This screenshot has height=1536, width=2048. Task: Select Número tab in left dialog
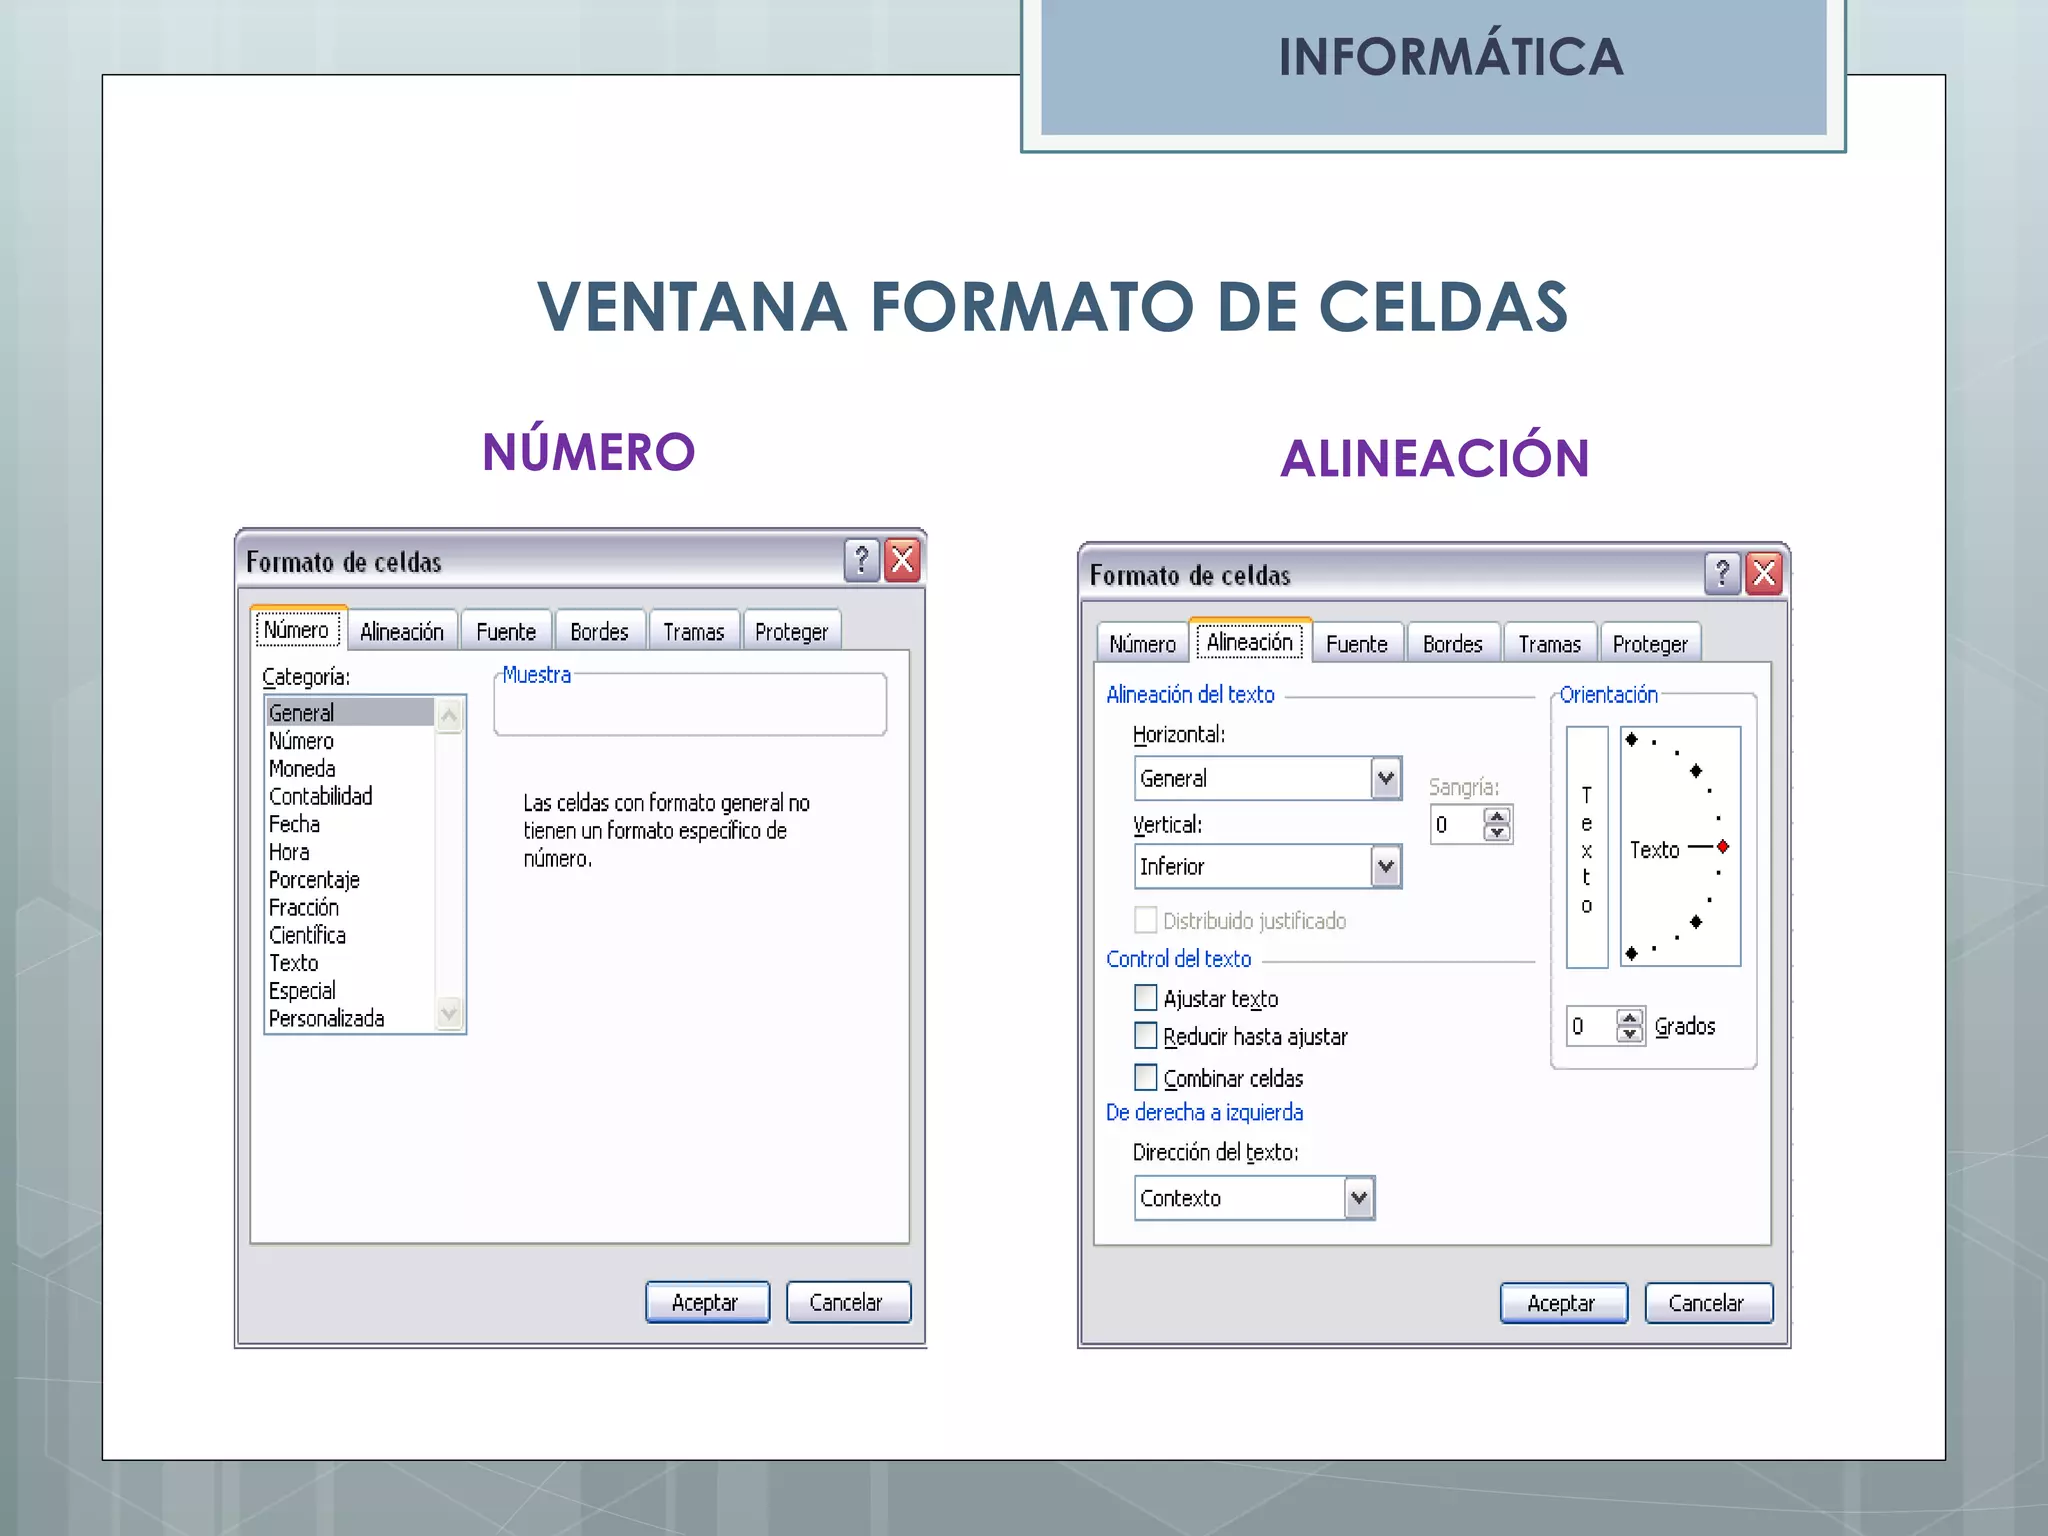tap(297, 630)
